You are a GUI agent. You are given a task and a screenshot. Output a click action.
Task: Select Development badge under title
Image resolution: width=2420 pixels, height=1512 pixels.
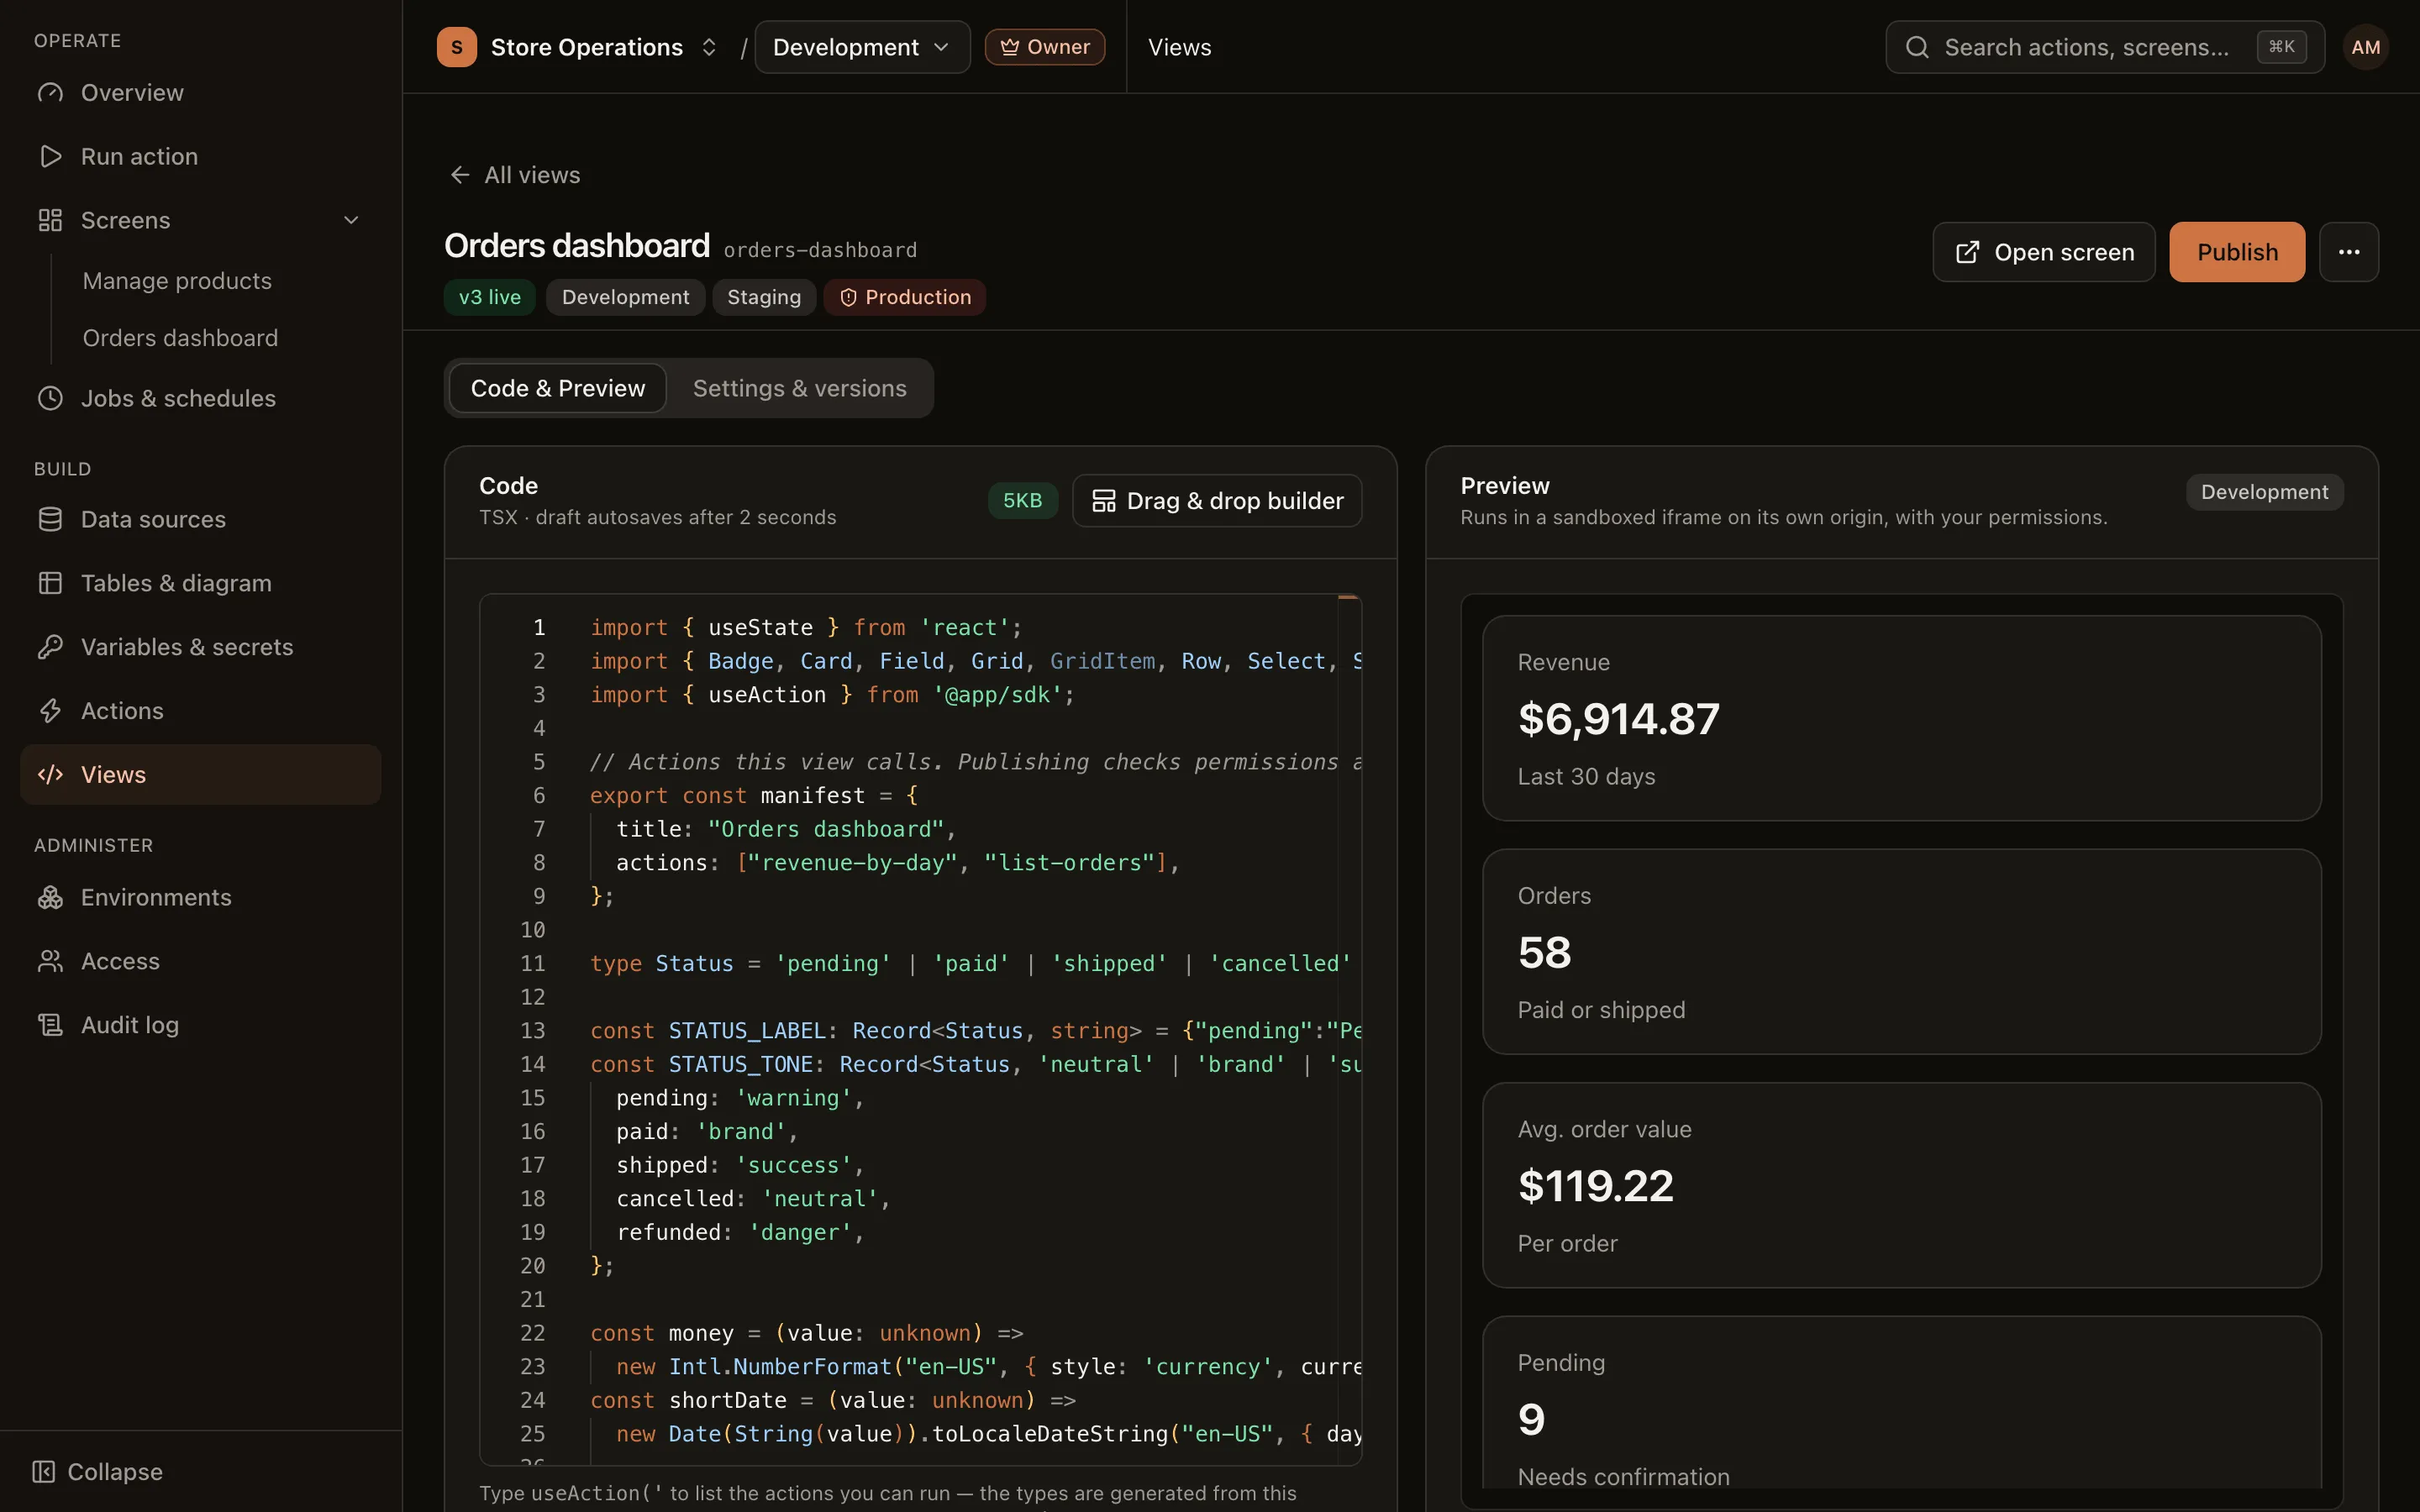coord(625,297)
